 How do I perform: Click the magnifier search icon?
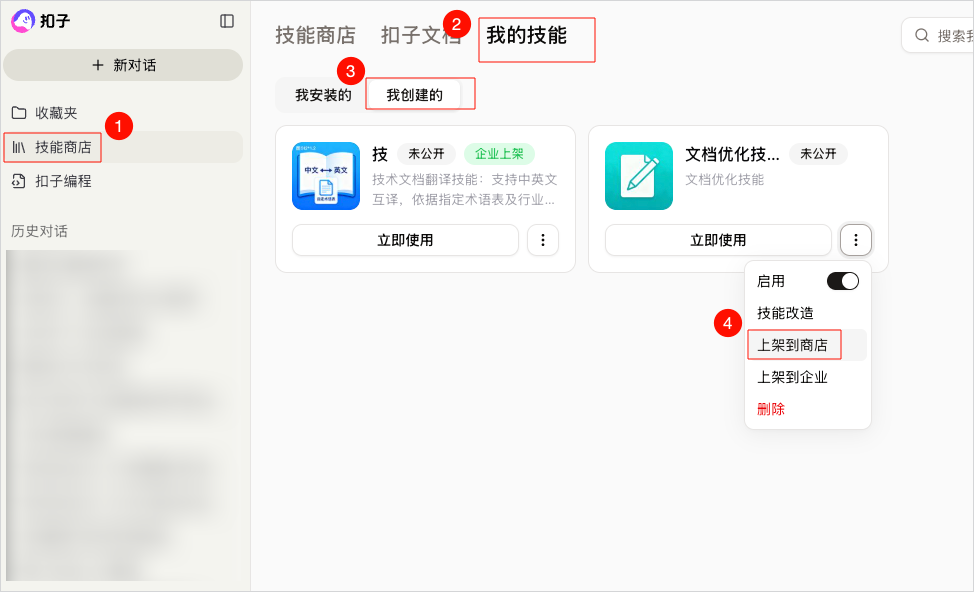click(922, 35)
